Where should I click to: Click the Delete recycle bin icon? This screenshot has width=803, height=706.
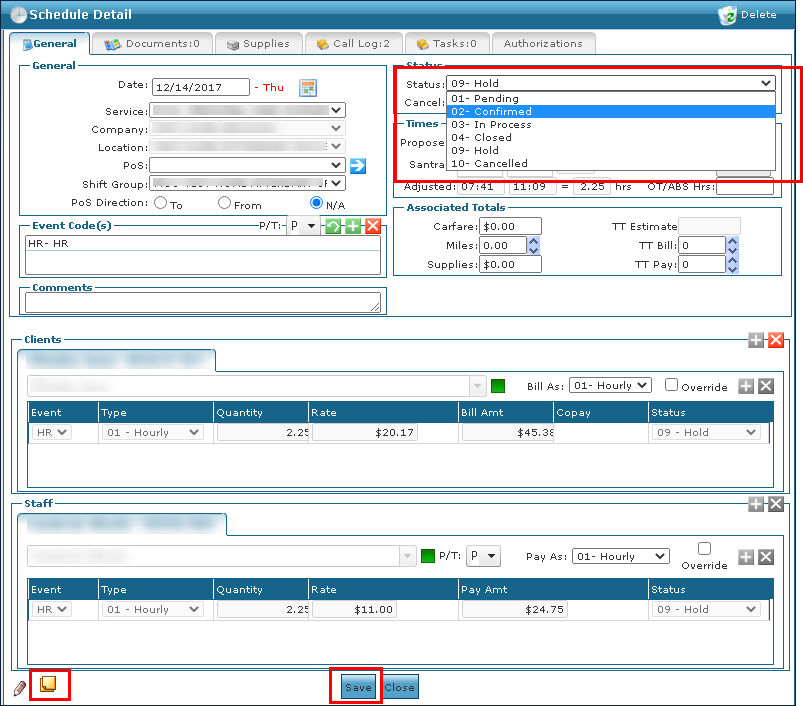click(727, 15)
